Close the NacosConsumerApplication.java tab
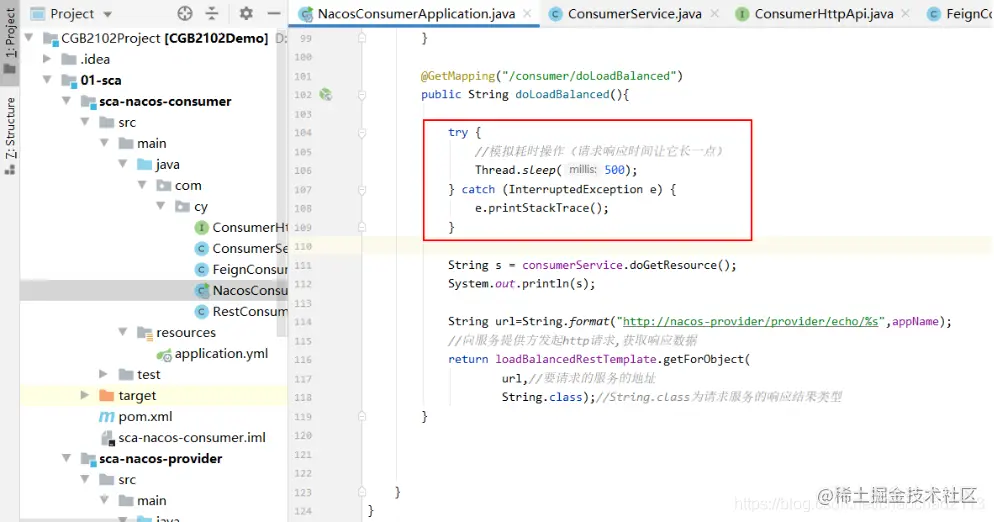 click(527, 13)
